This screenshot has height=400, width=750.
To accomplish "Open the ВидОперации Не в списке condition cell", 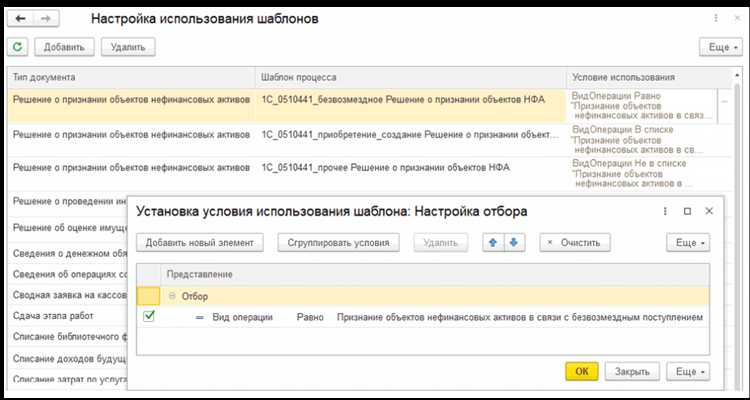I will (650, 173).
